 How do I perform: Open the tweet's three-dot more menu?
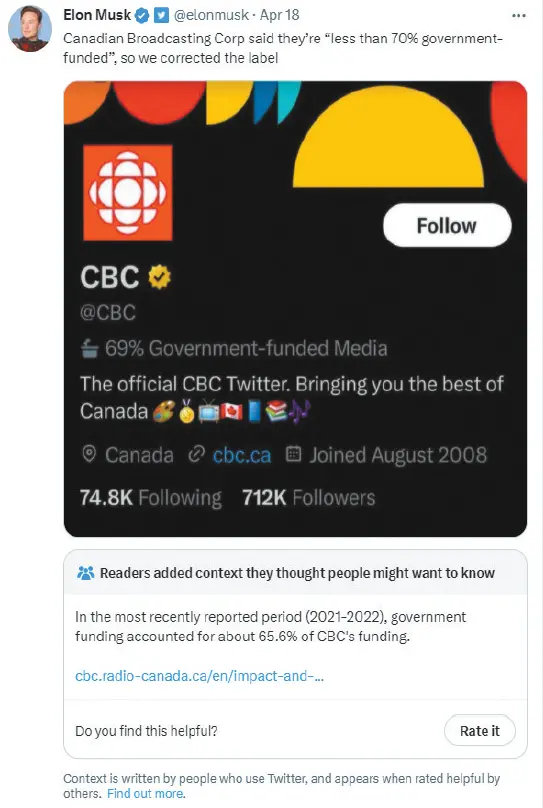point(519,16)
